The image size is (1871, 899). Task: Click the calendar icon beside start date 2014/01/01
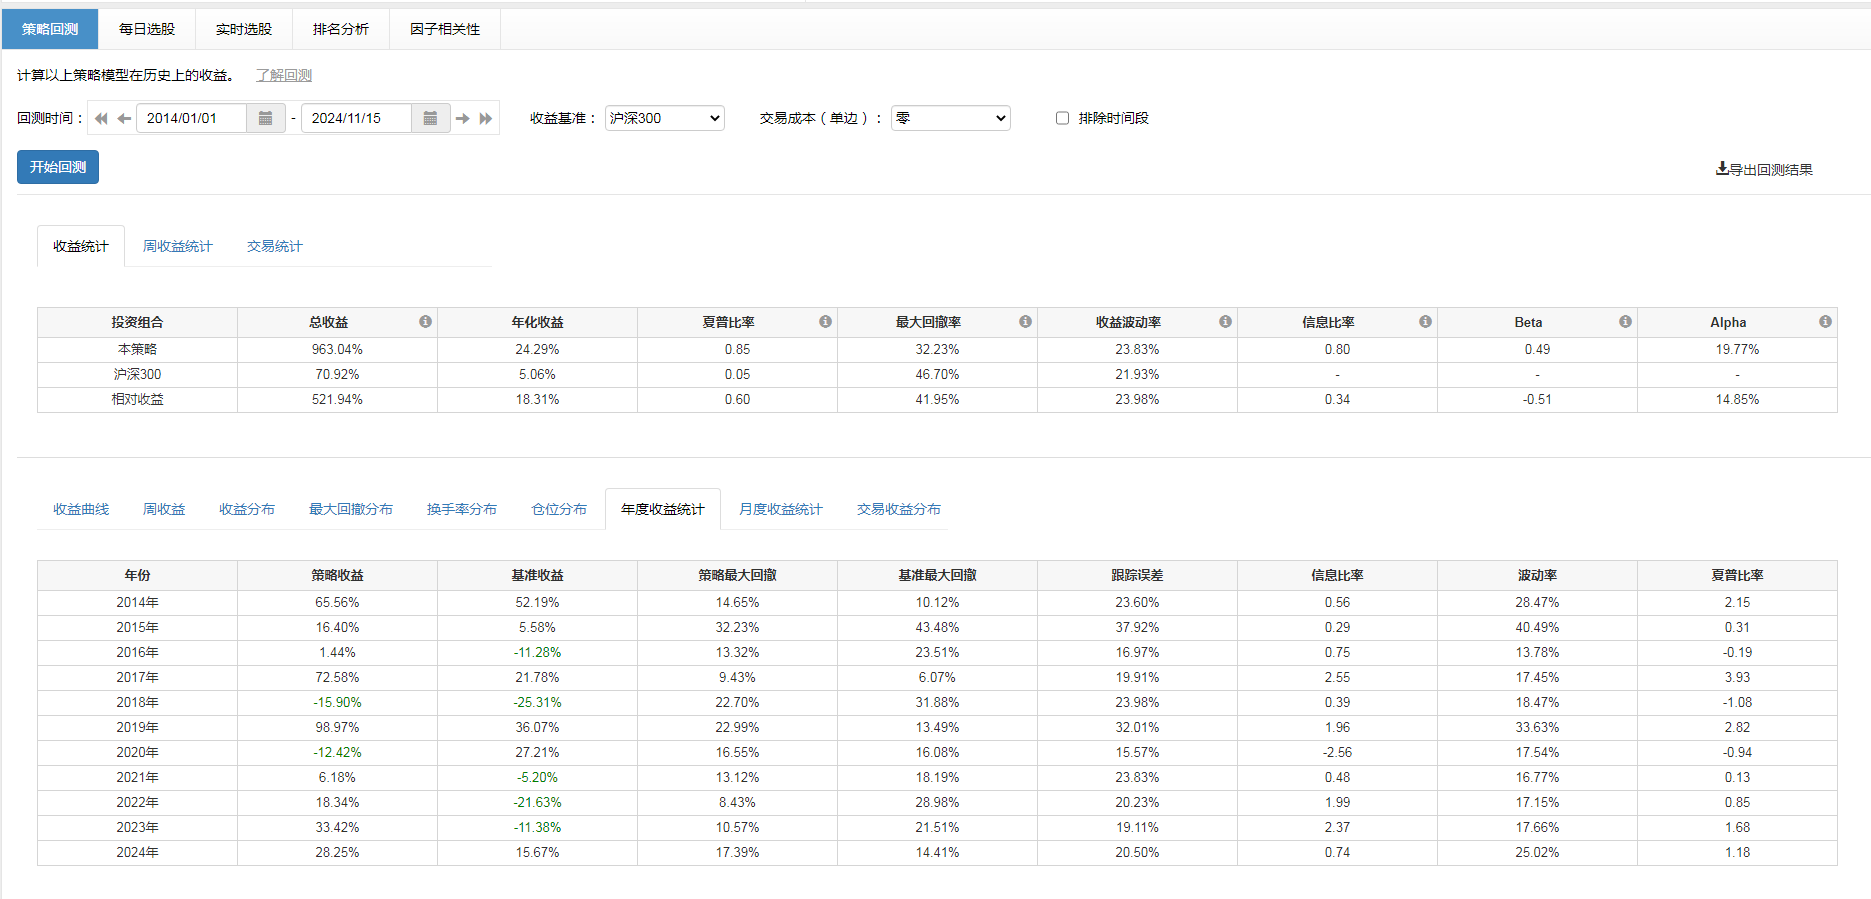pos(265,118)
